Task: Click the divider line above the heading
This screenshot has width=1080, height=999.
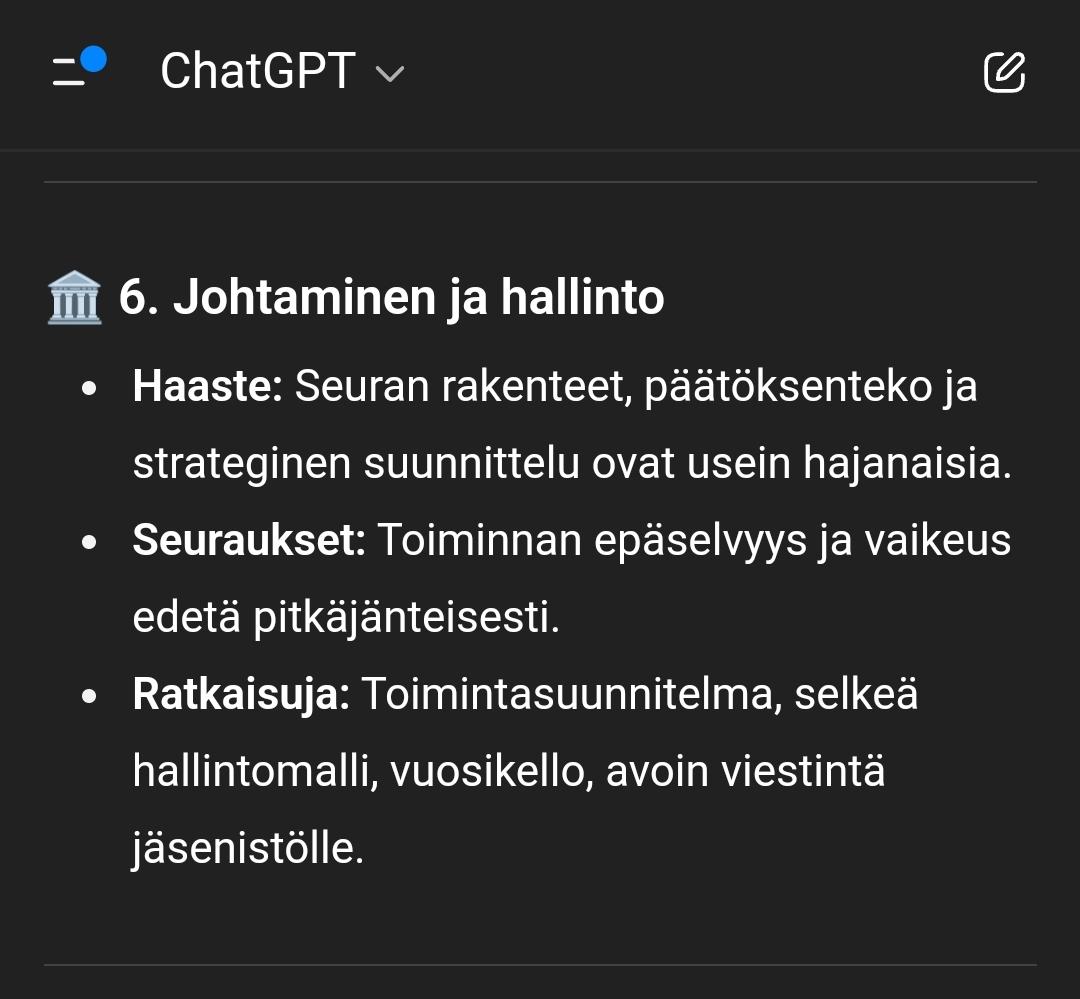Action: [x=540, y=182]
